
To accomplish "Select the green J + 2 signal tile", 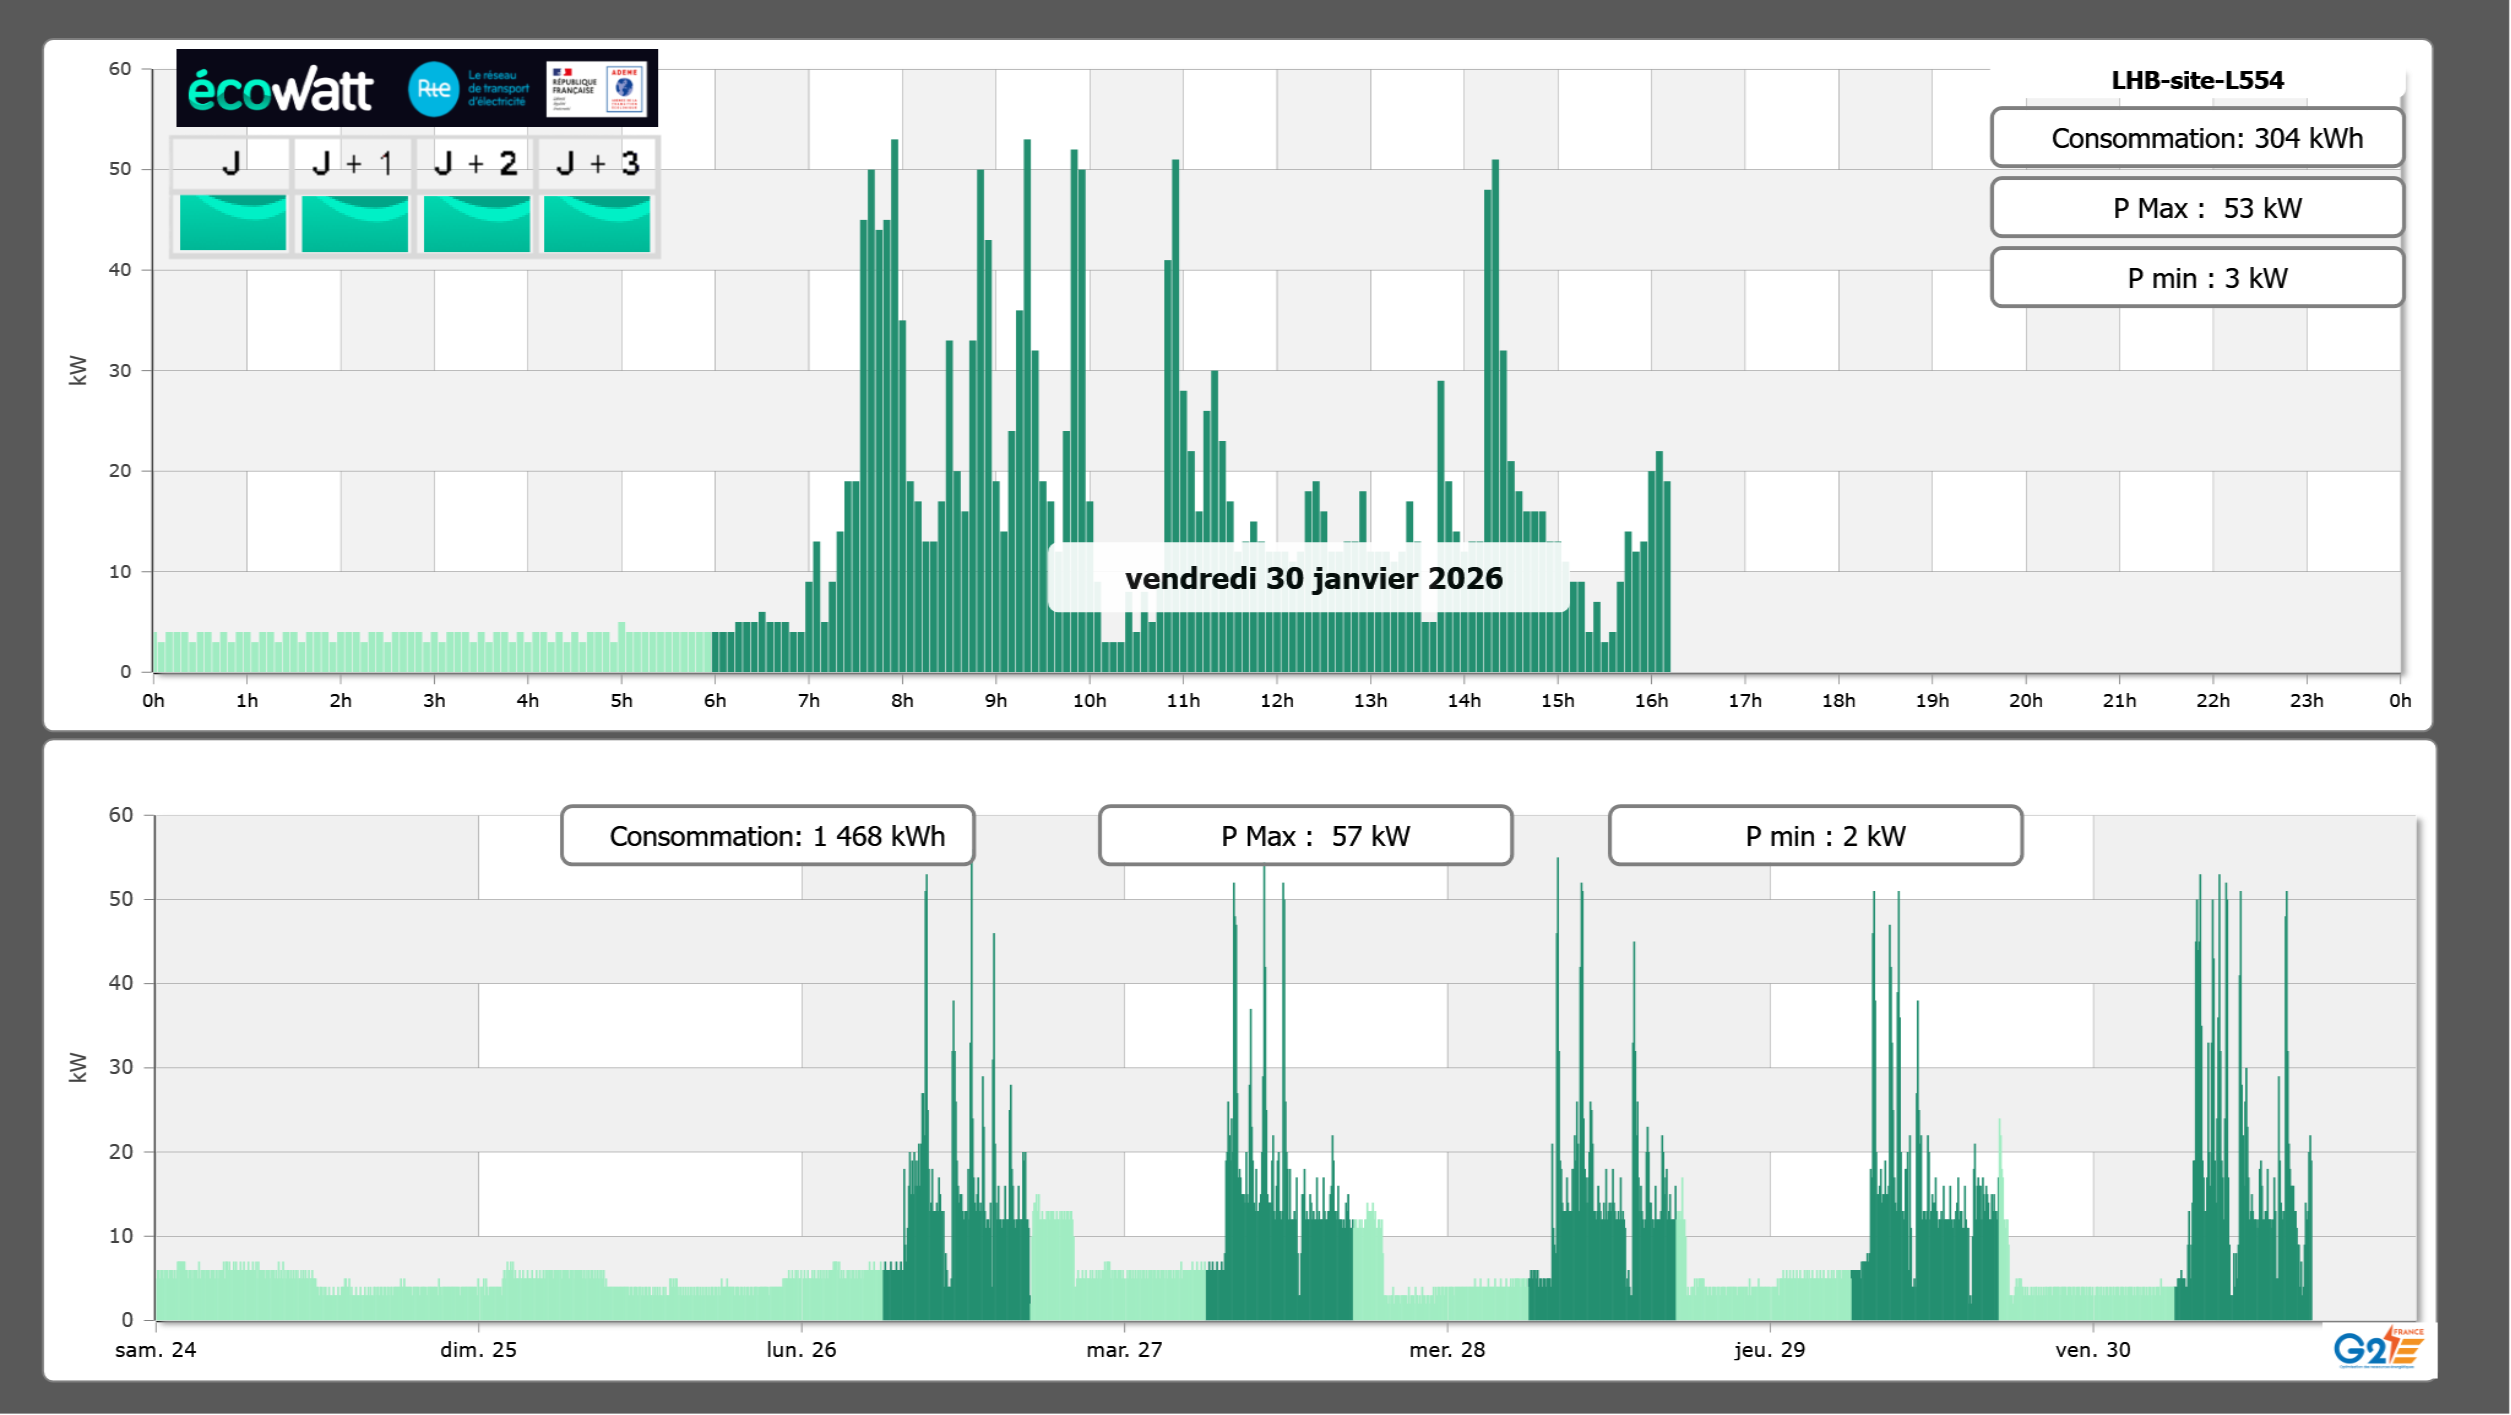I will click(477, 223).
